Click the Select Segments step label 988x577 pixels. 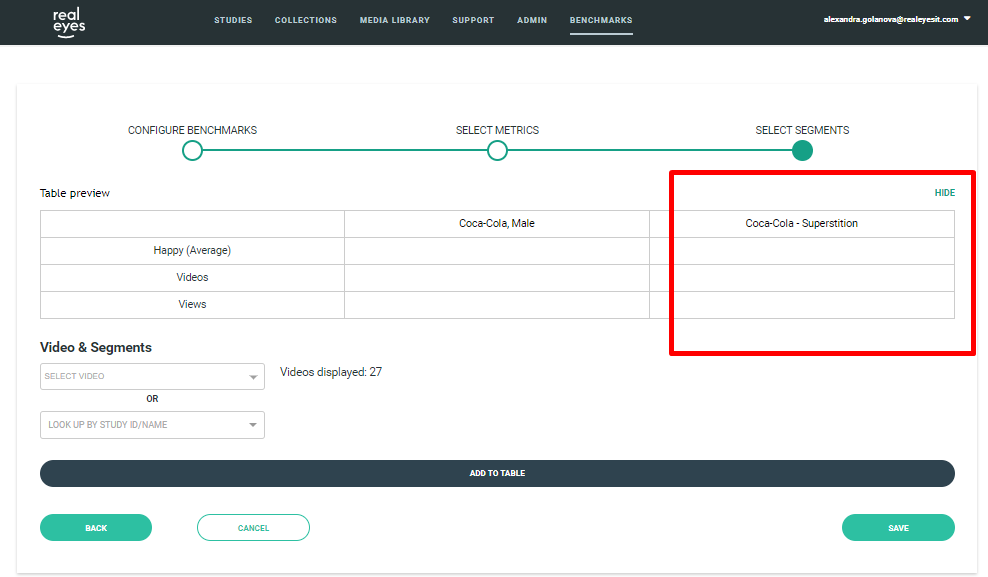pos(802,130)
